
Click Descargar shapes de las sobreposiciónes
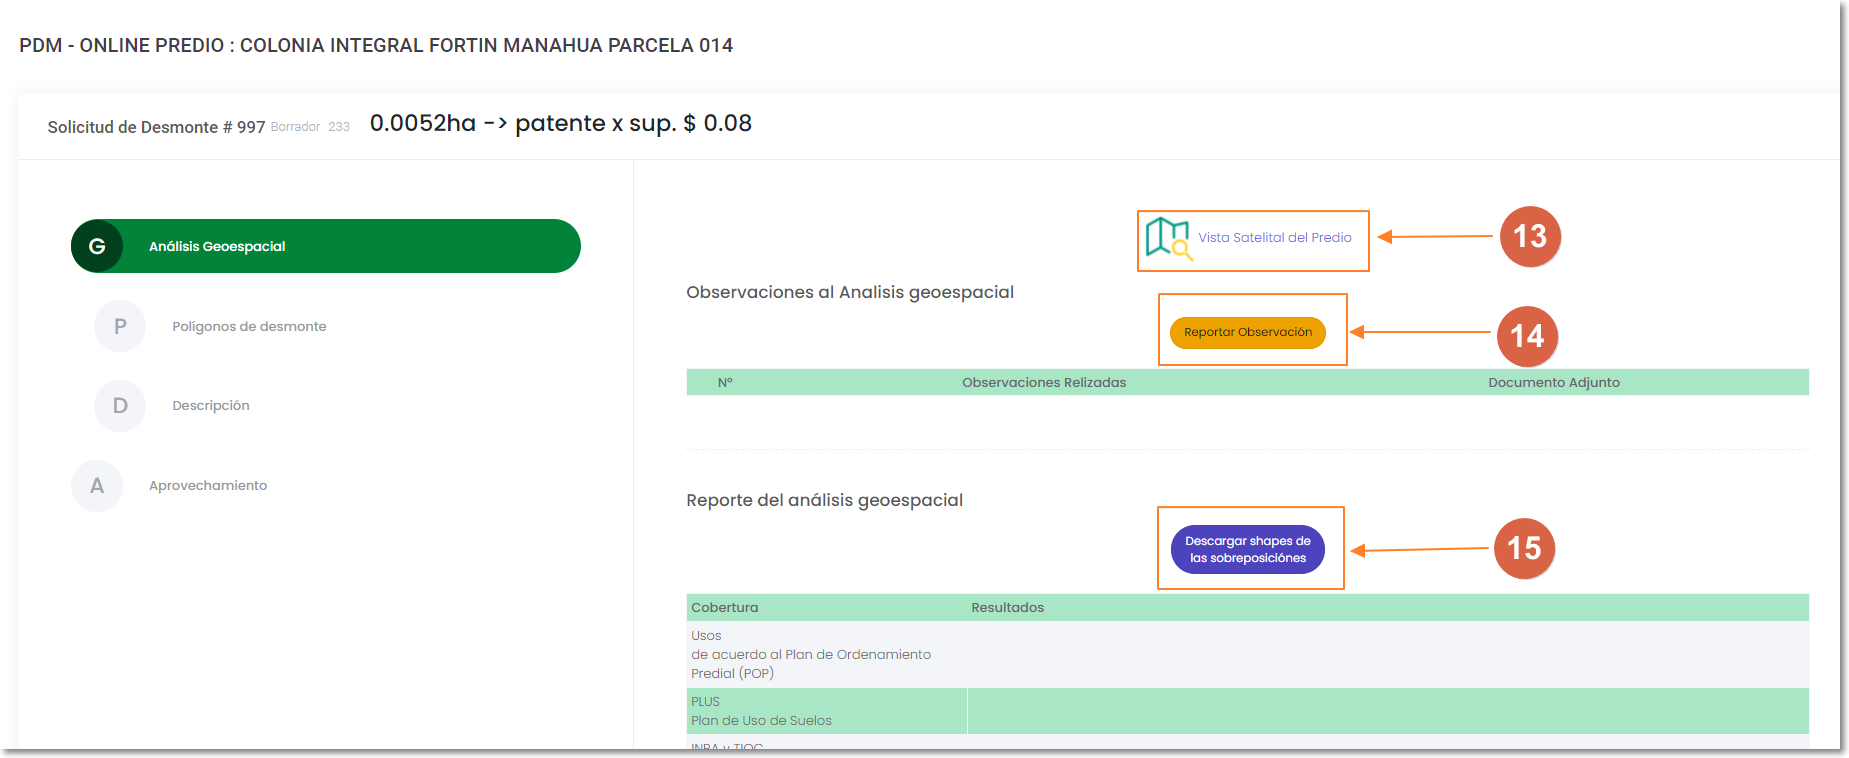pyautogui.click(x=1247, y=550)
